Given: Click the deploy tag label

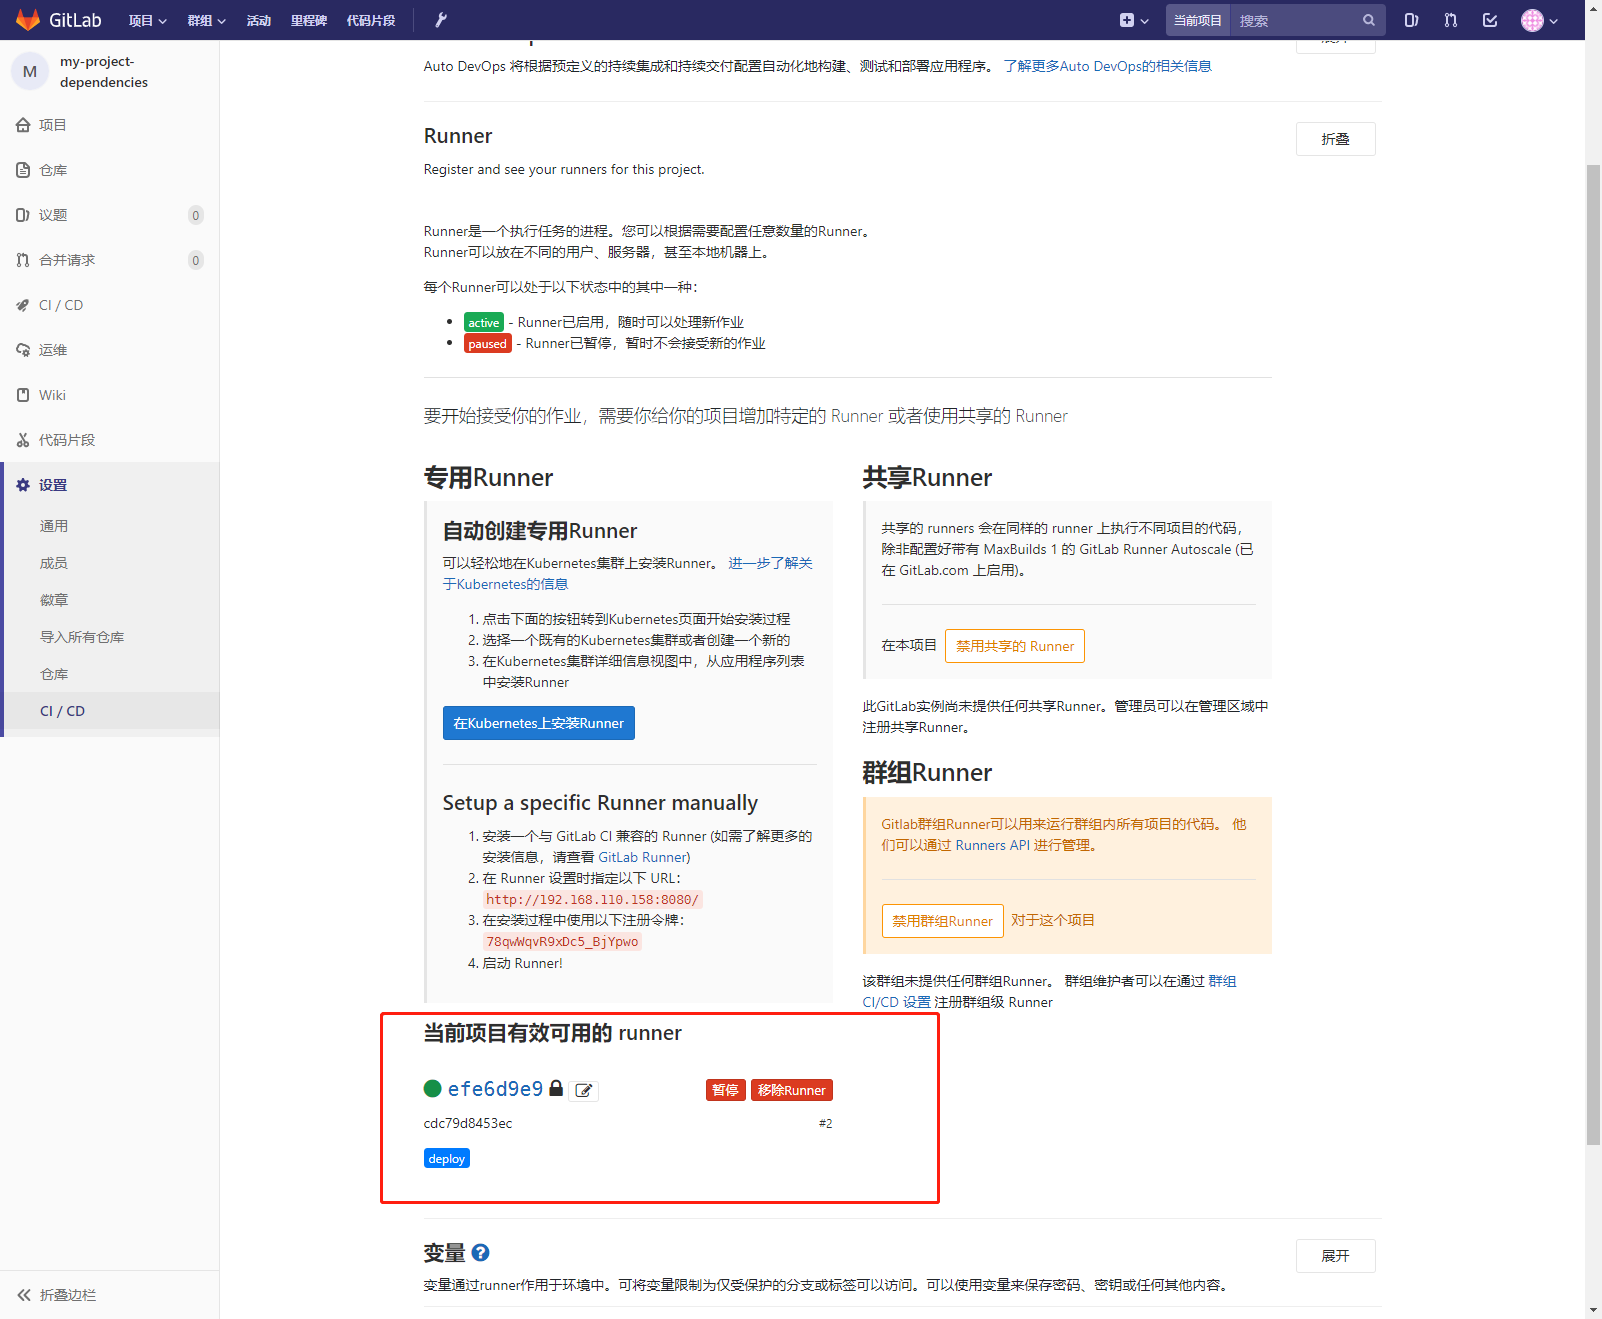Looking at the screenshot, I should point(447,1158).
